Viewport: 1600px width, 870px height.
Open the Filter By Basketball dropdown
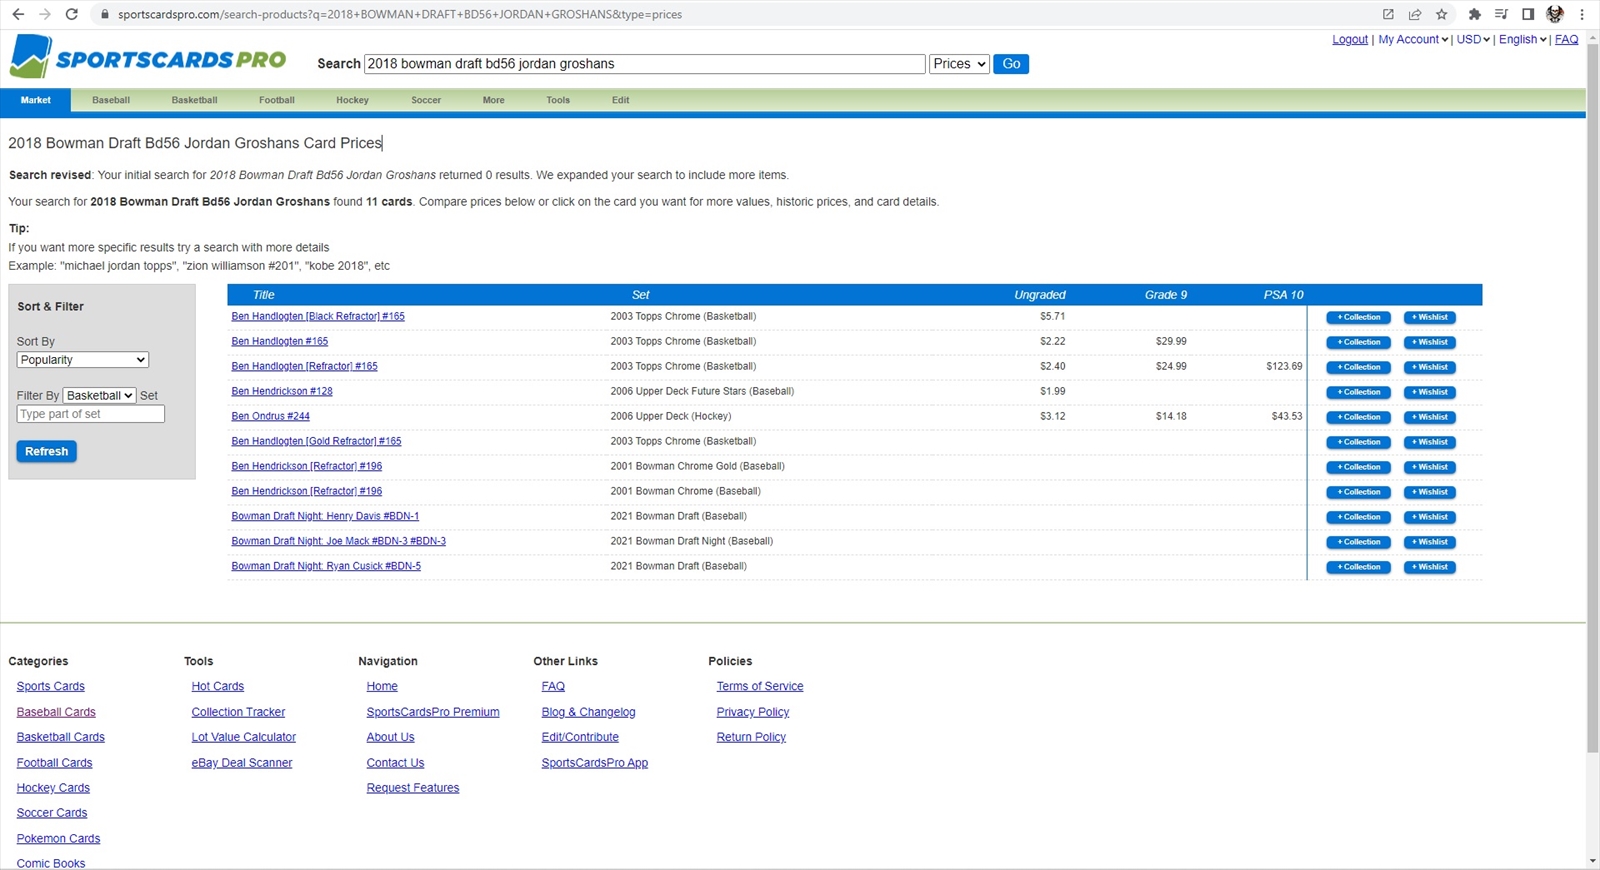(100, 396)
